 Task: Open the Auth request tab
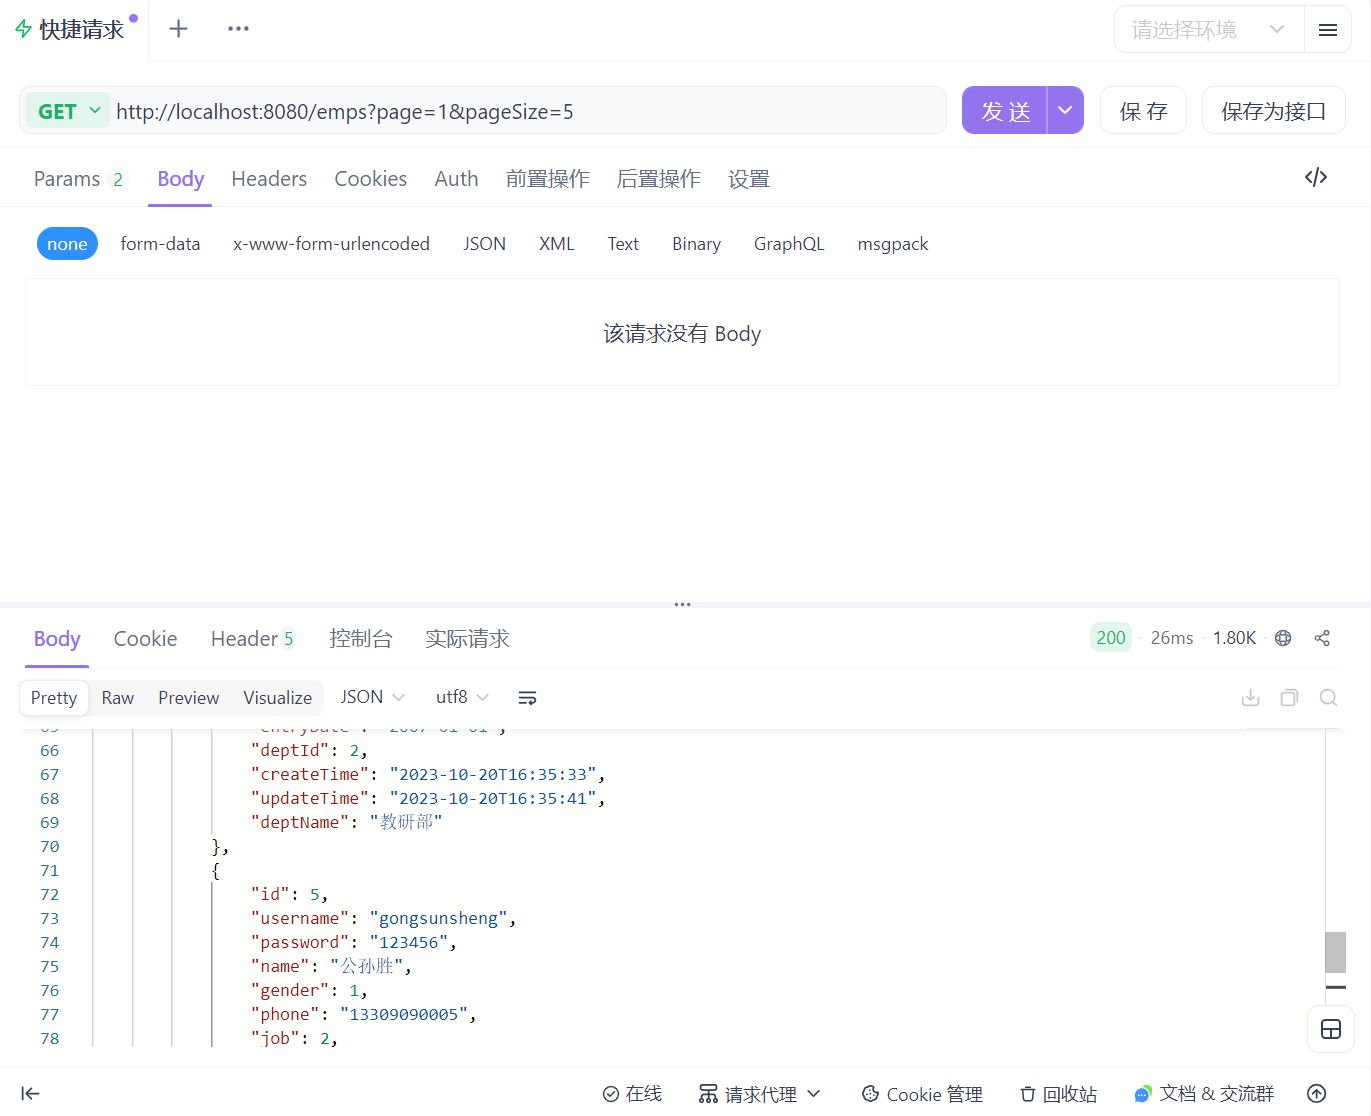(x=456, y=179)
